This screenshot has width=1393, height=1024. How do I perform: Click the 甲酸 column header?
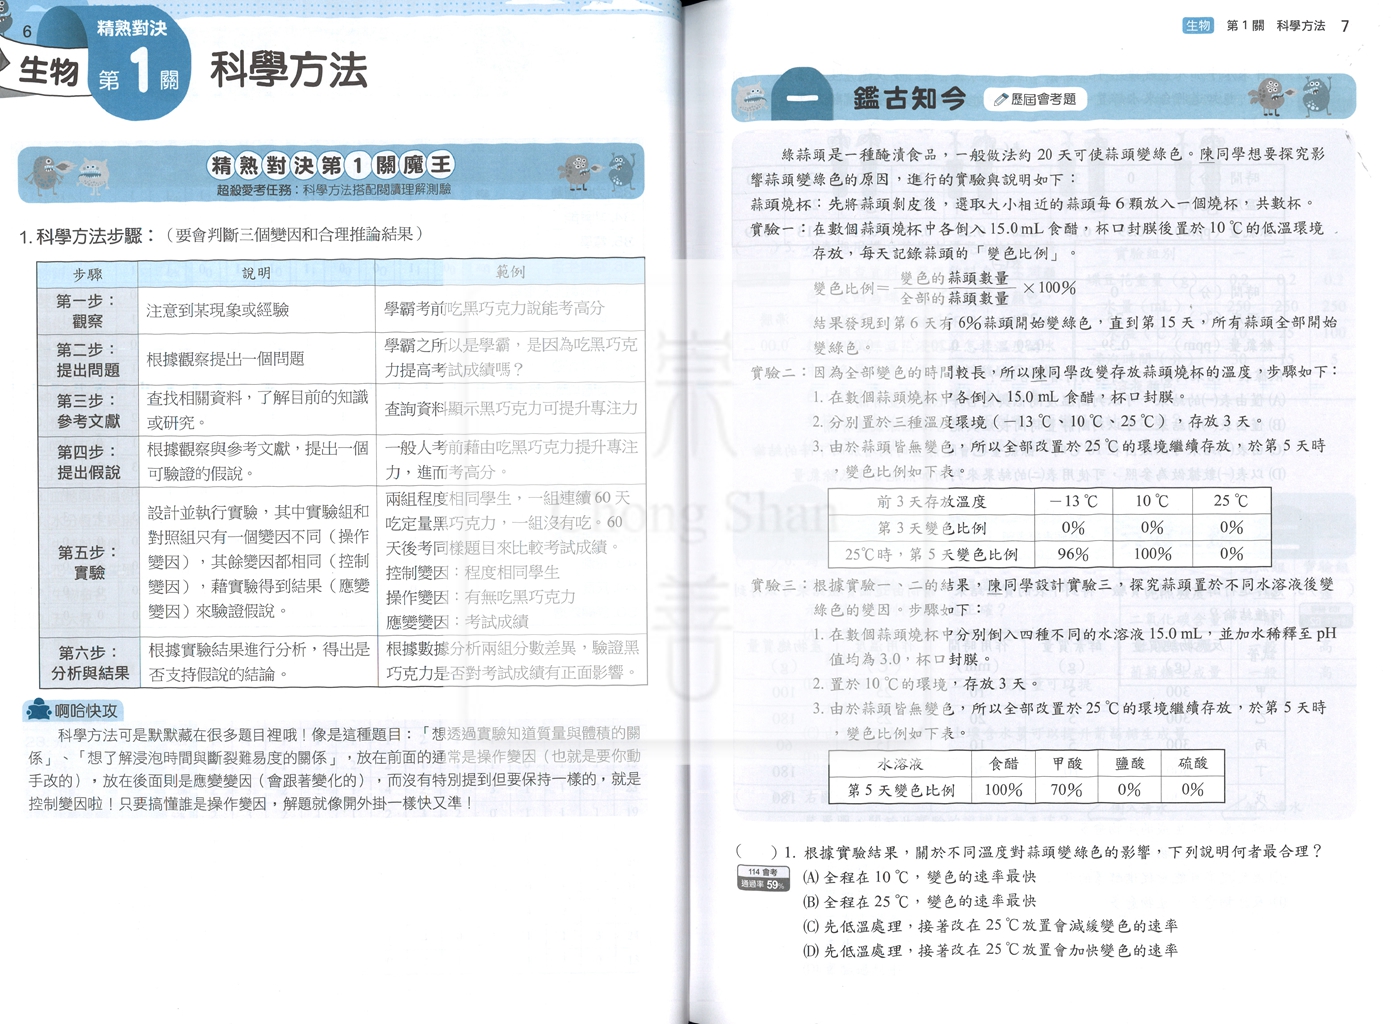pyautogui.click(x=1066, y=763)
